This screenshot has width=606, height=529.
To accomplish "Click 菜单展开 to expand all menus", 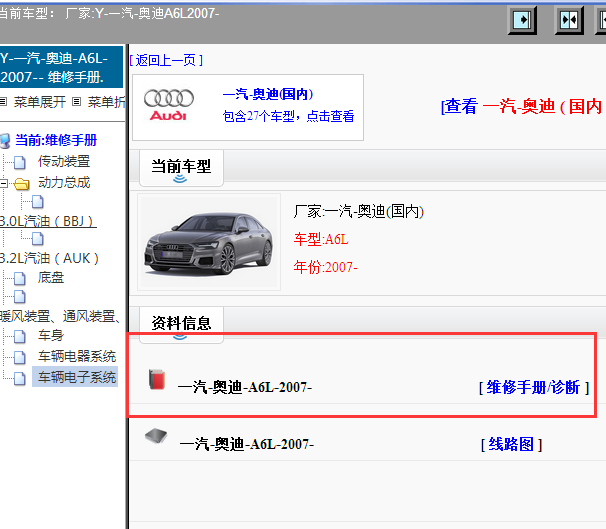I will click(x=40, y=102).
